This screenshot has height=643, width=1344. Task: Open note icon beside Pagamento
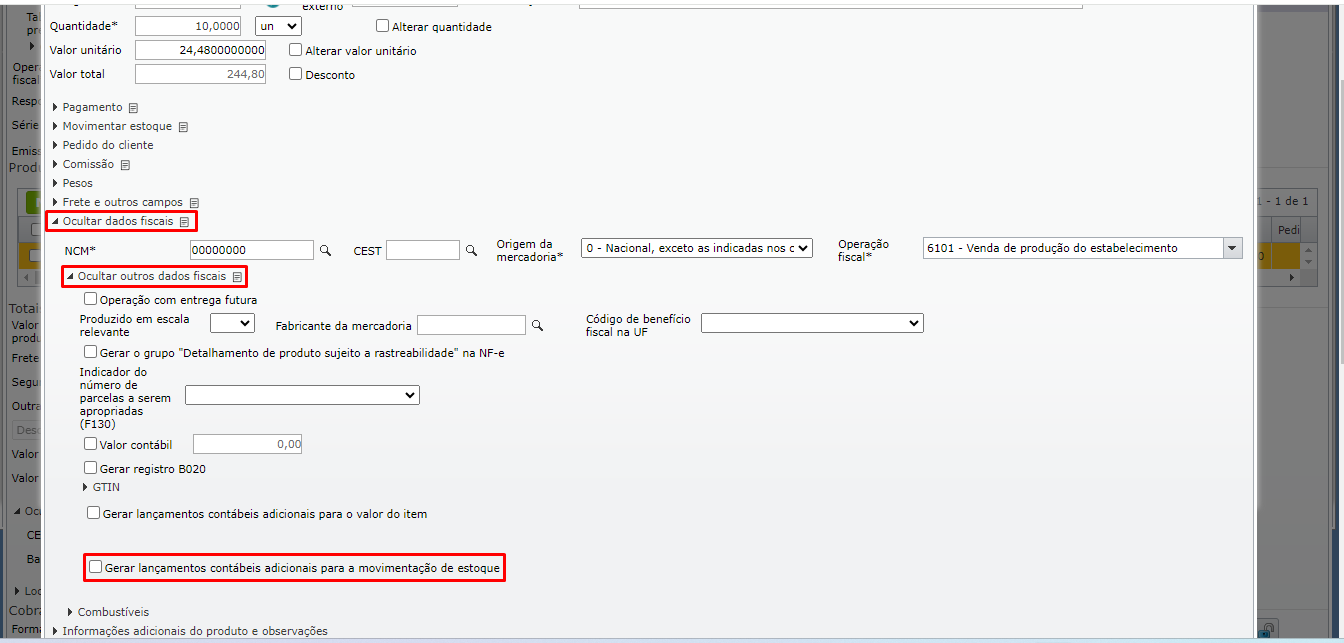(133, 108)
